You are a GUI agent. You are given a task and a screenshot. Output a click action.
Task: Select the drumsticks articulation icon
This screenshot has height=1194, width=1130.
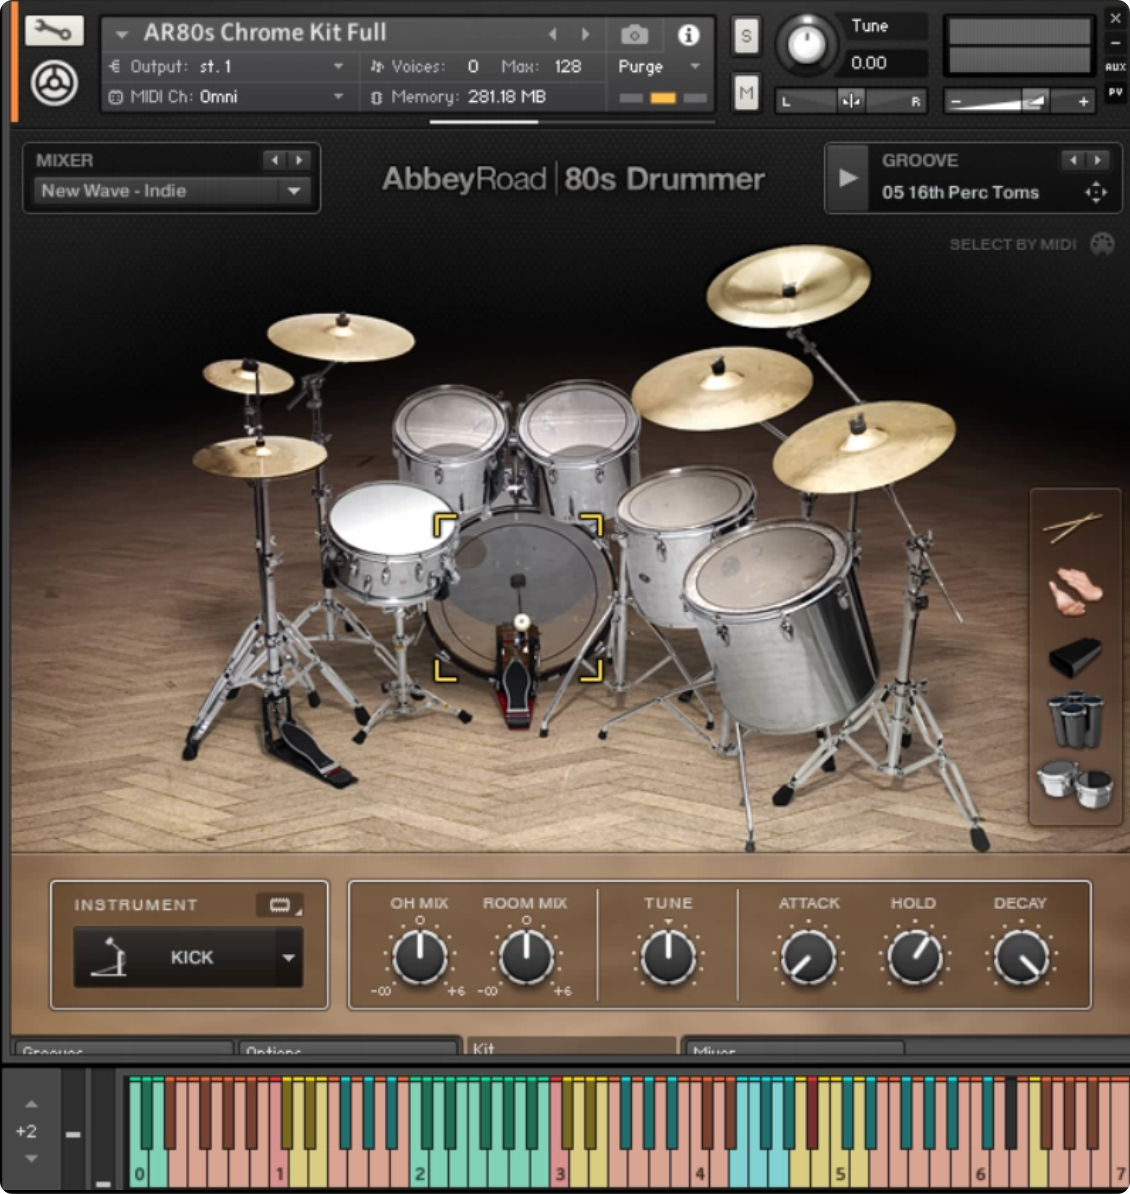(1073, 527)
